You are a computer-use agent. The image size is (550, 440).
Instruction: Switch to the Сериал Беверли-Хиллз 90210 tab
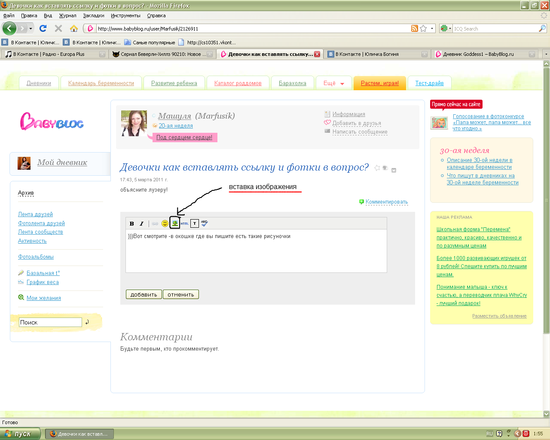(162, 54)
